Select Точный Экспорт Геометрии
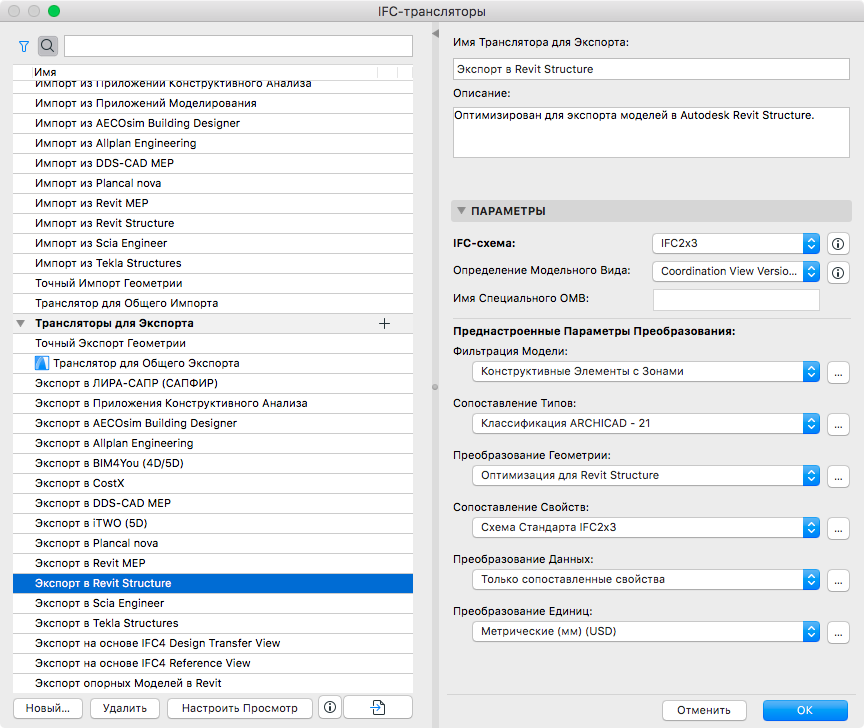The image size is (864, 728). [x=213, y=343]
